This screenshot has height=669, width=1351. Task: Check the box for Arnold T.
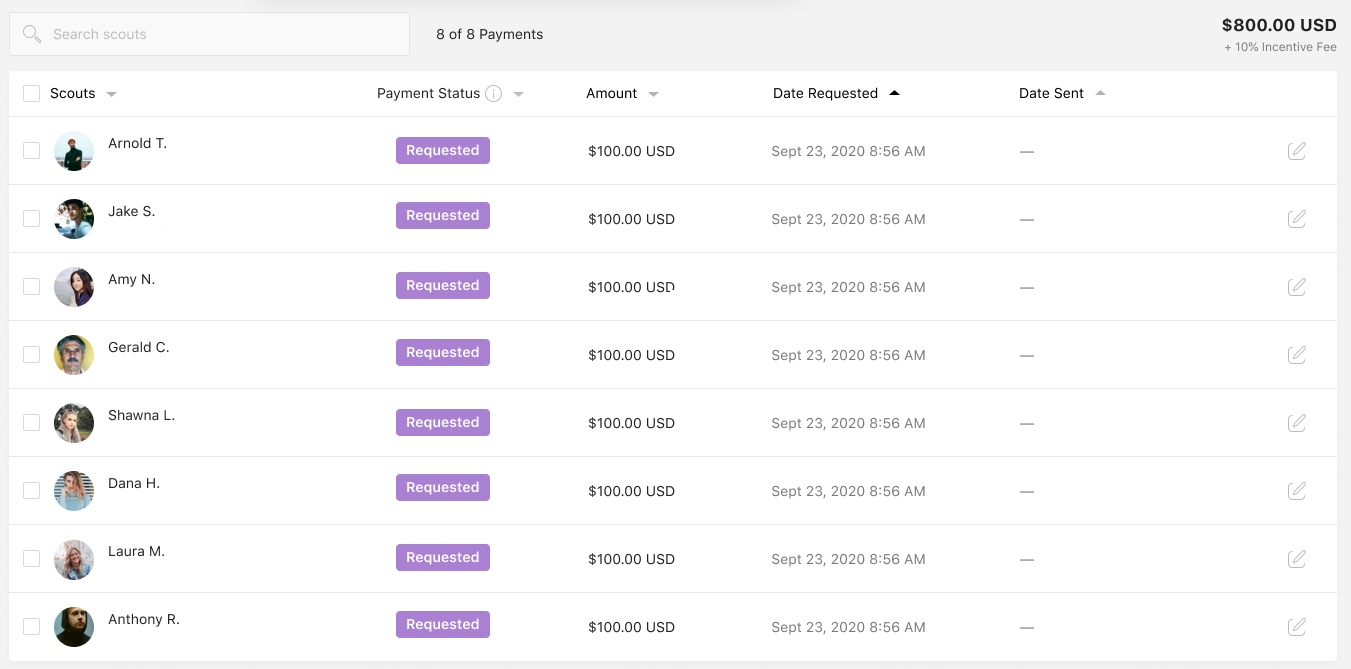click(x=32, y=151)
